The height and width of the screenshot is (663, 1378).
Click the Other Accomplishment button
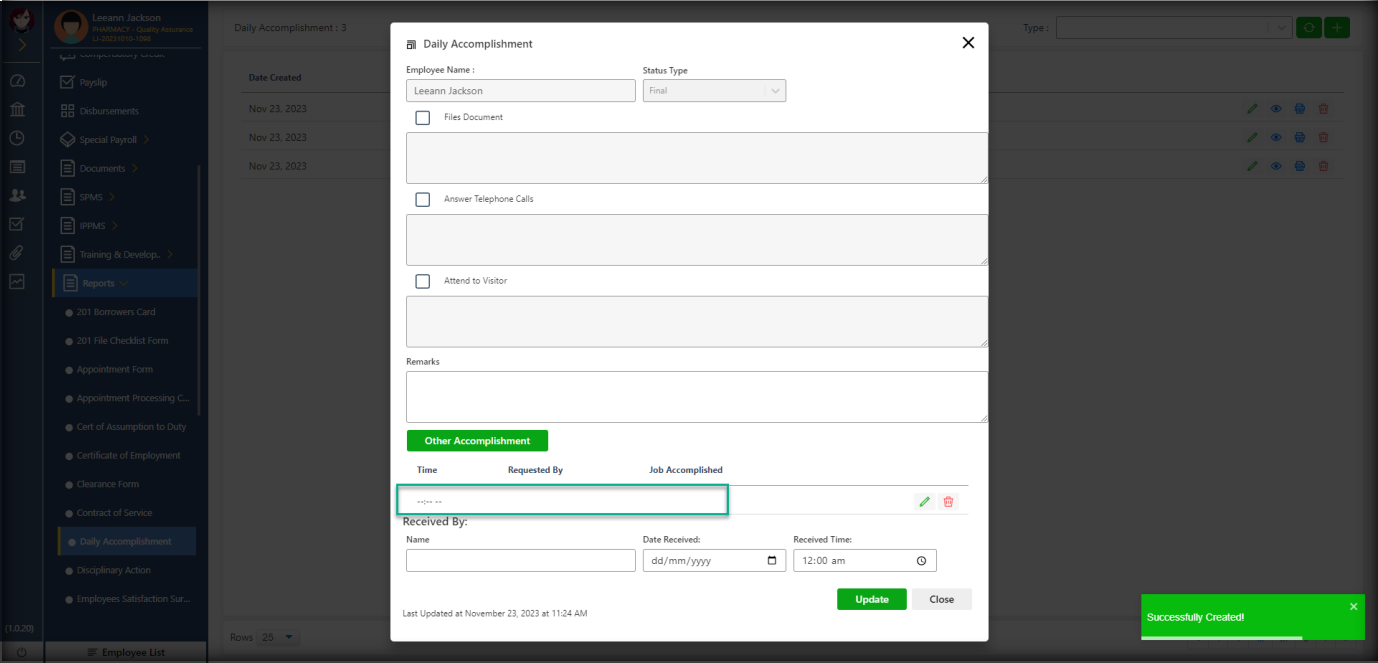pos(477,441)
